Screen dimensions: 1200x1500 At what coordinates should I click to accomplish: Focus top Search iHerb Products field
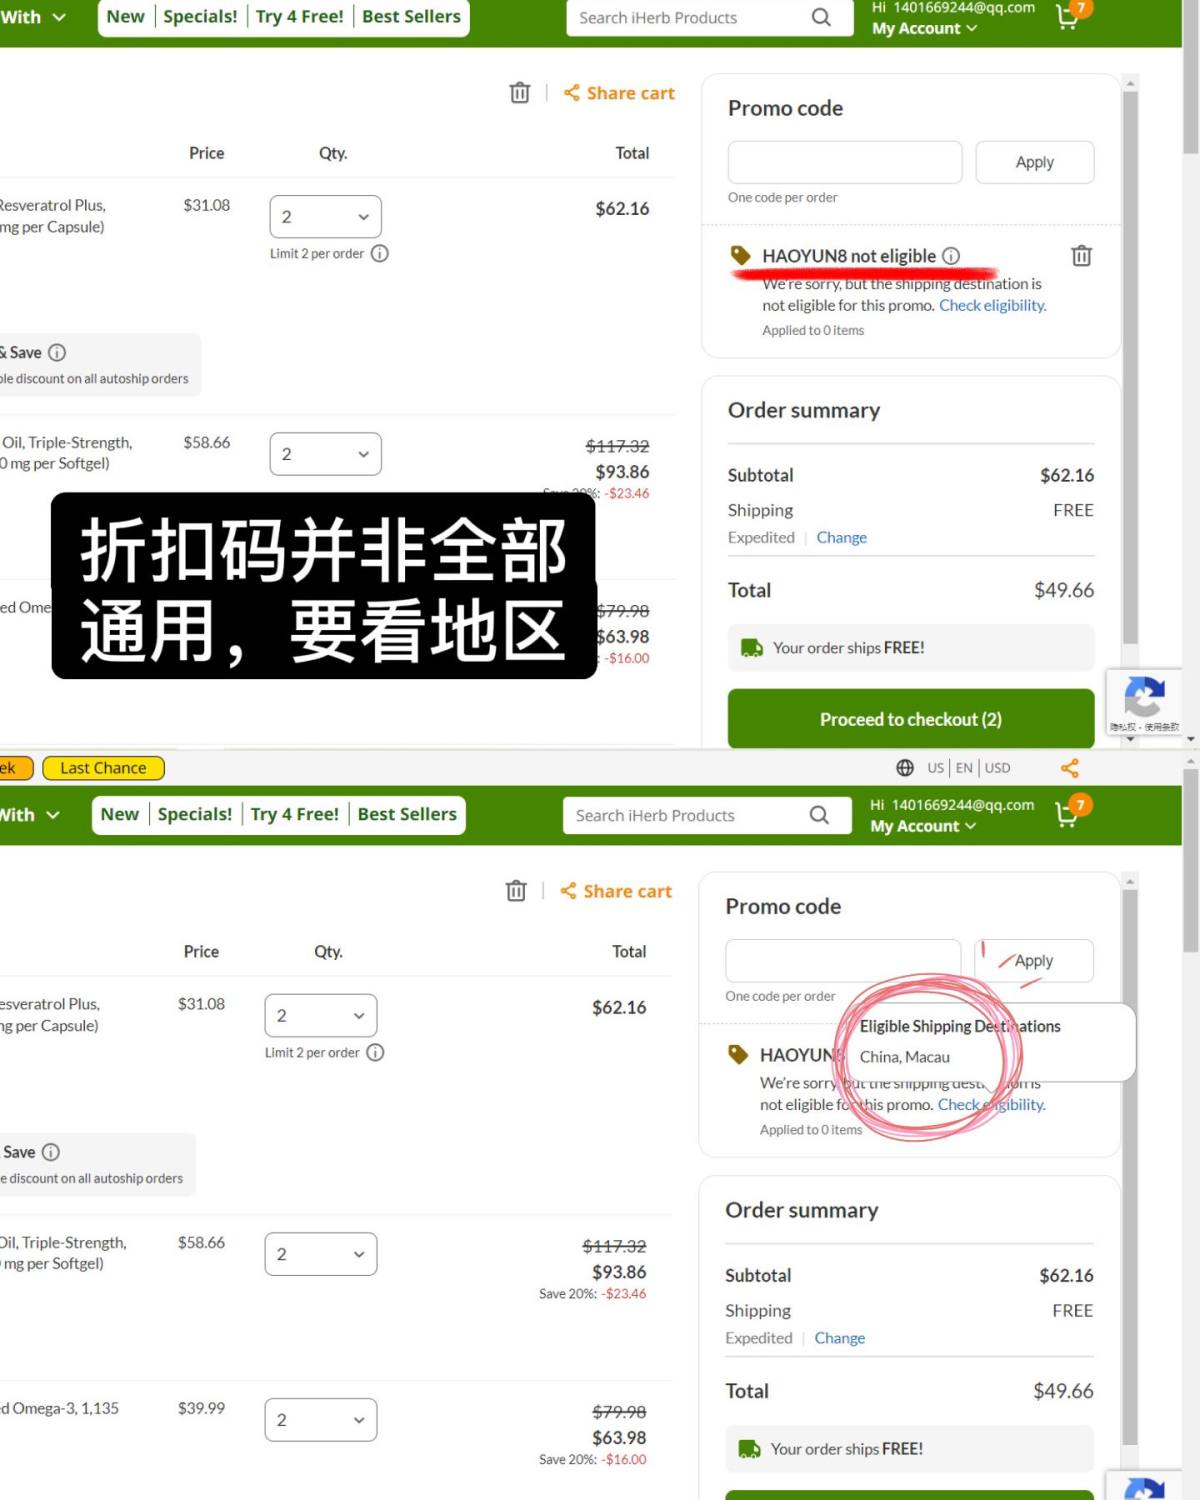coord(690,17)
